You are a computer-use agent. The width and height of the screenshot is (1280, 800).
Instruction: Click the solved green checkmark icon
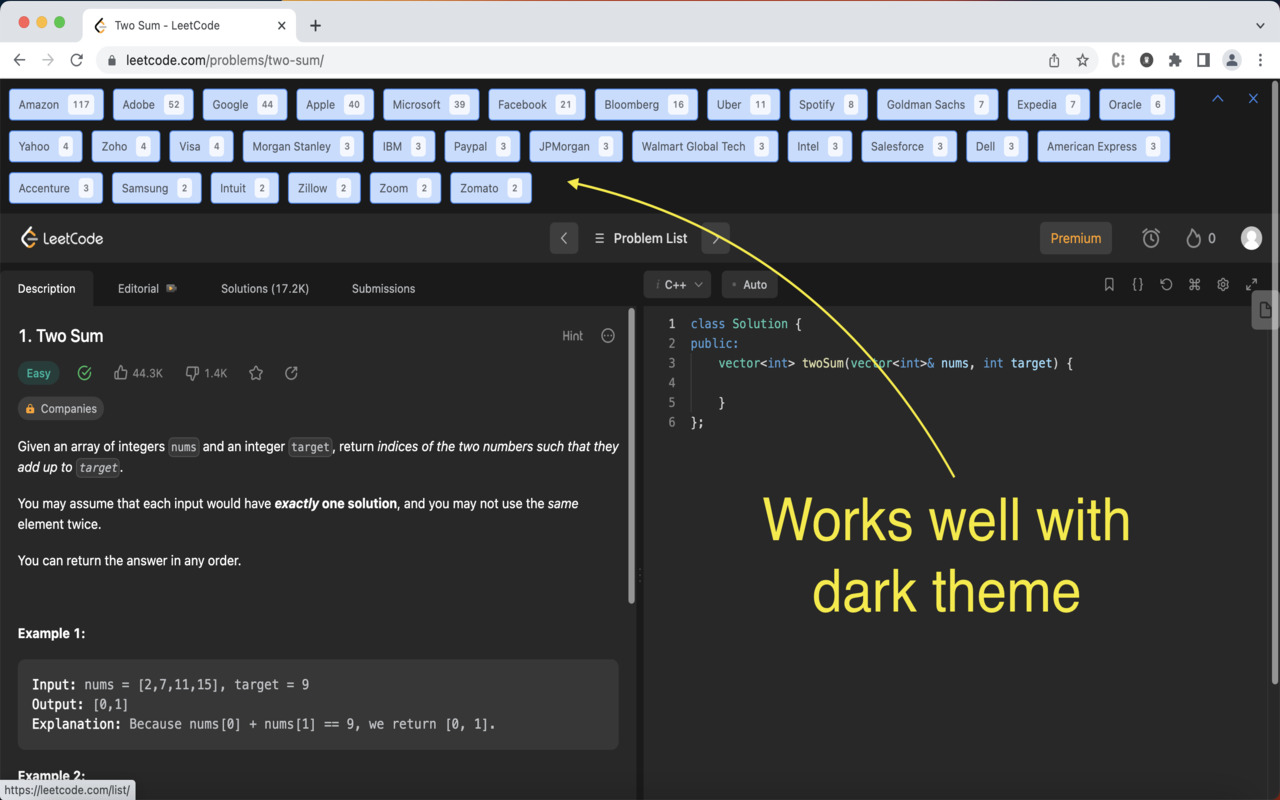[84, 373]
